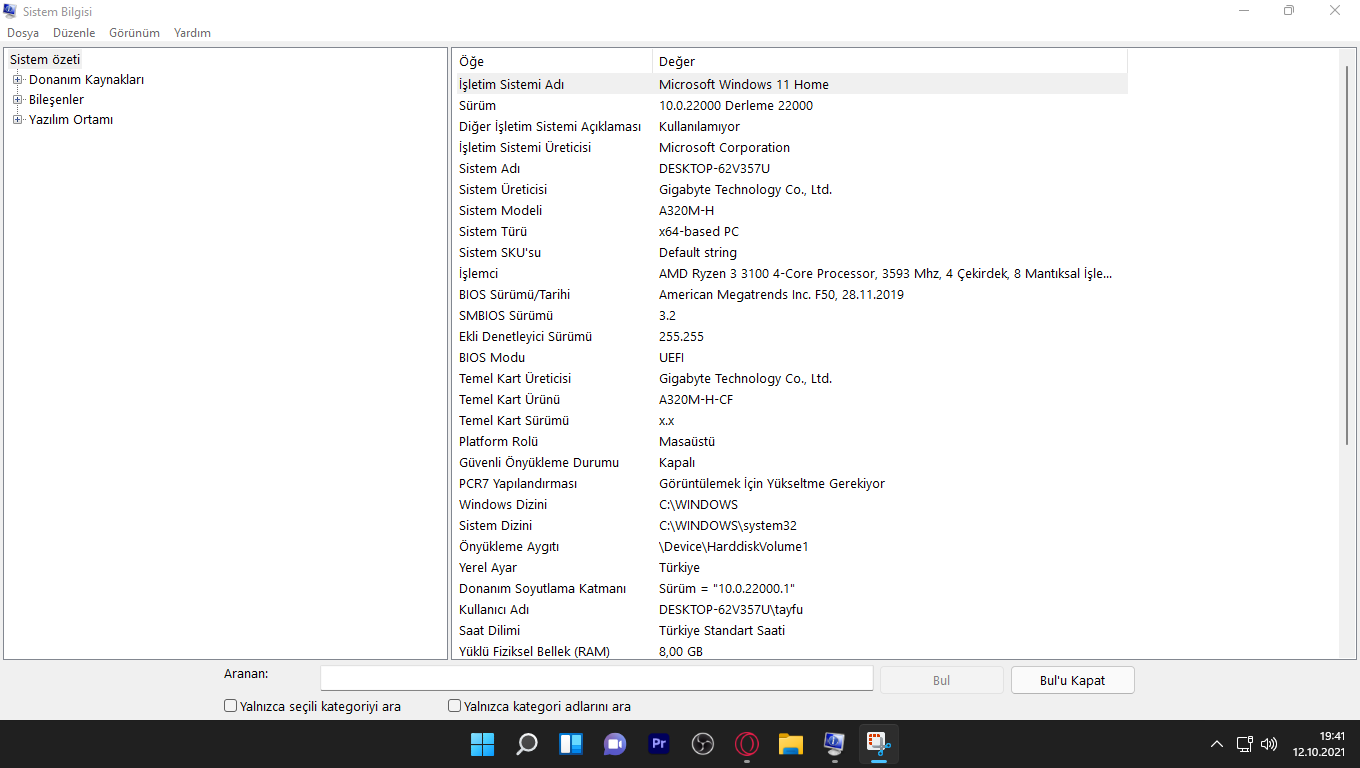The height and width of the screenshot is (768, 1360).
Task: Enable 'Yalnızca kategori adlarını ara' checkbox
Action: pos(455,706)
